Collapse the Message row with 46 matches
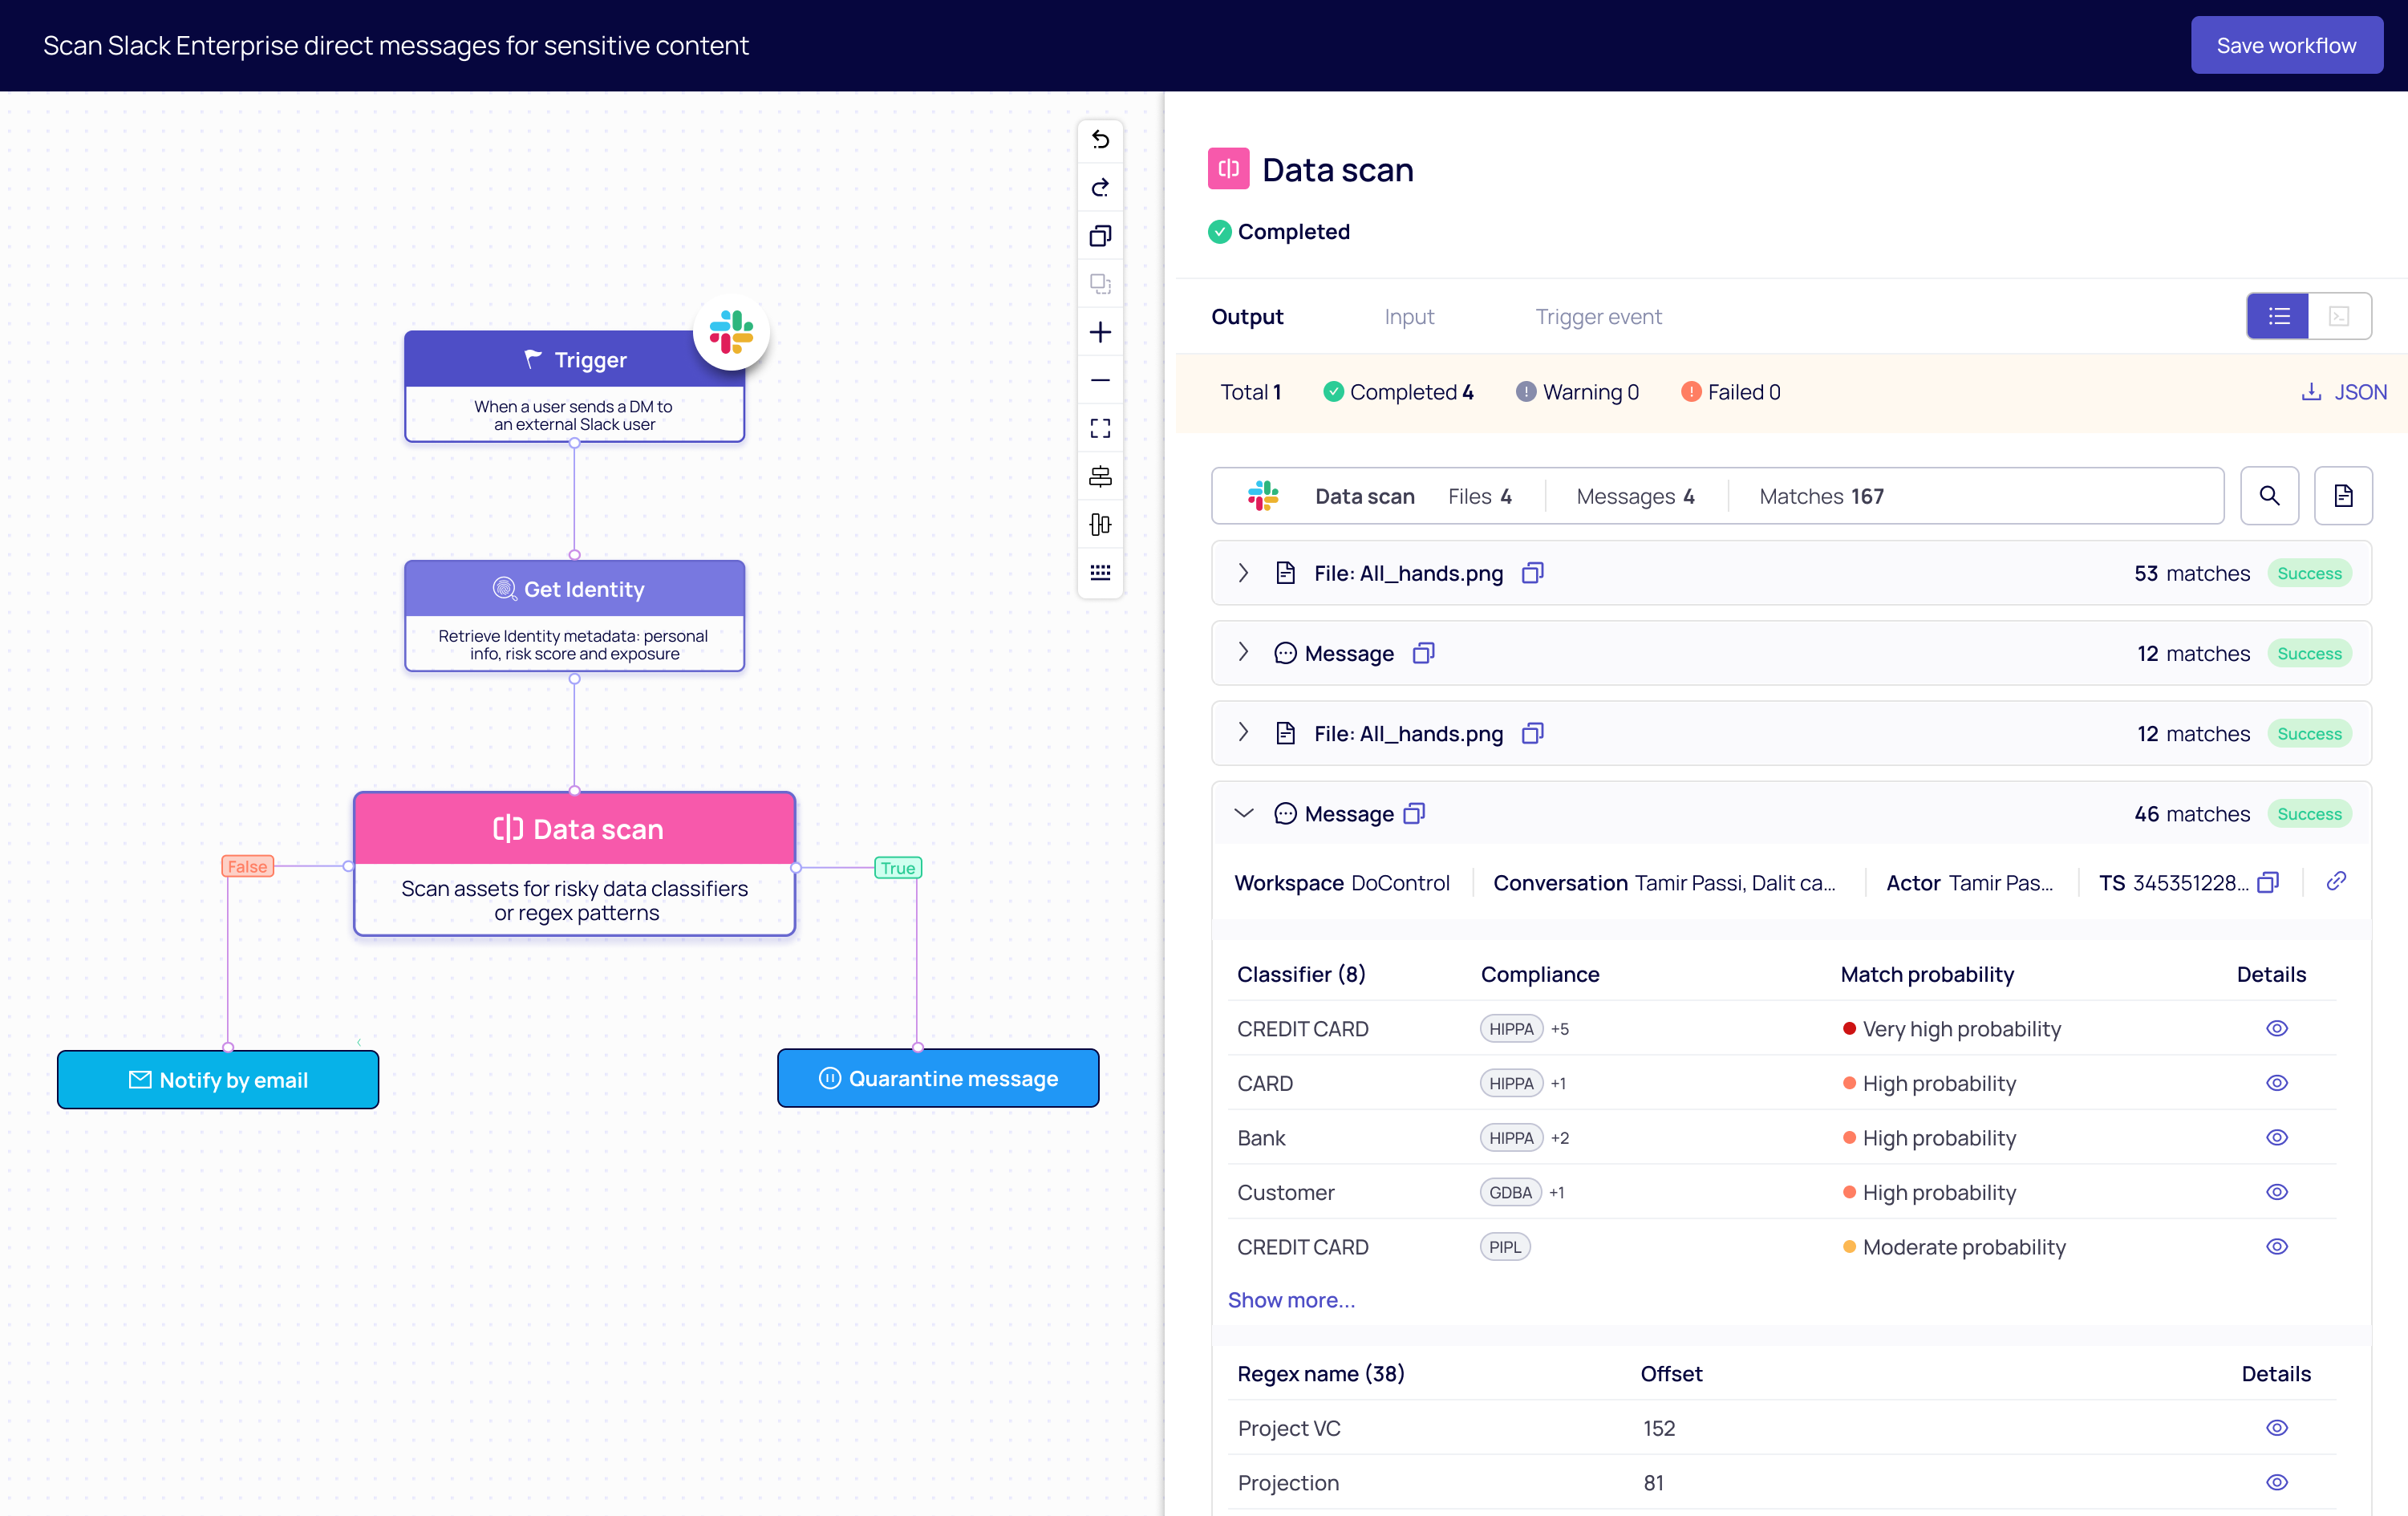 (1243, 813)
